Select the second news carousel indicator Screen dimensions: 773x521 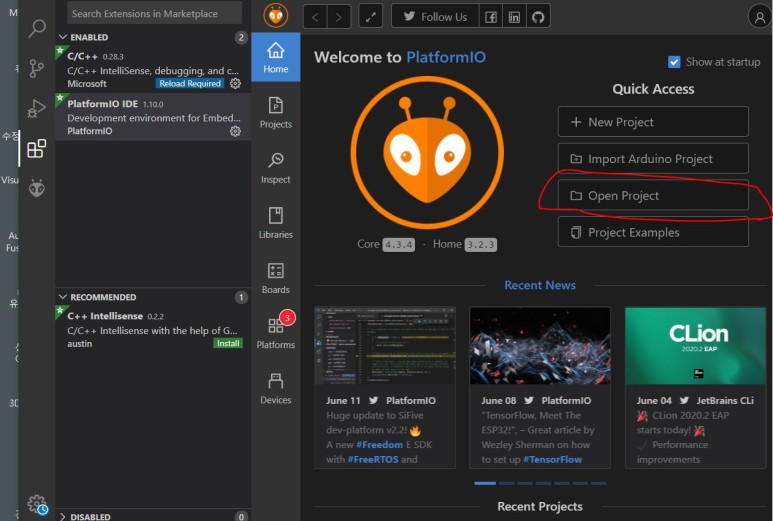tap(506, 483)
